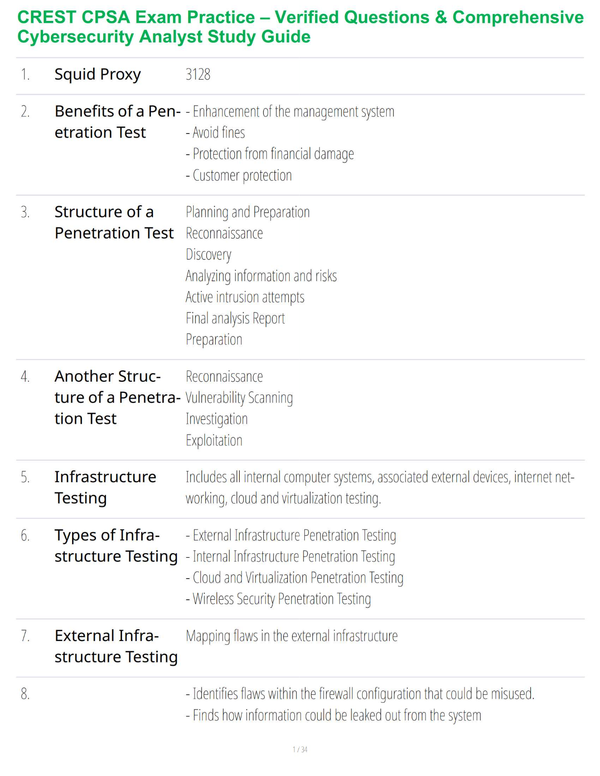Click the 3128 port answer
This screenshot has height=776, width=600.
(x=198, y=74)
